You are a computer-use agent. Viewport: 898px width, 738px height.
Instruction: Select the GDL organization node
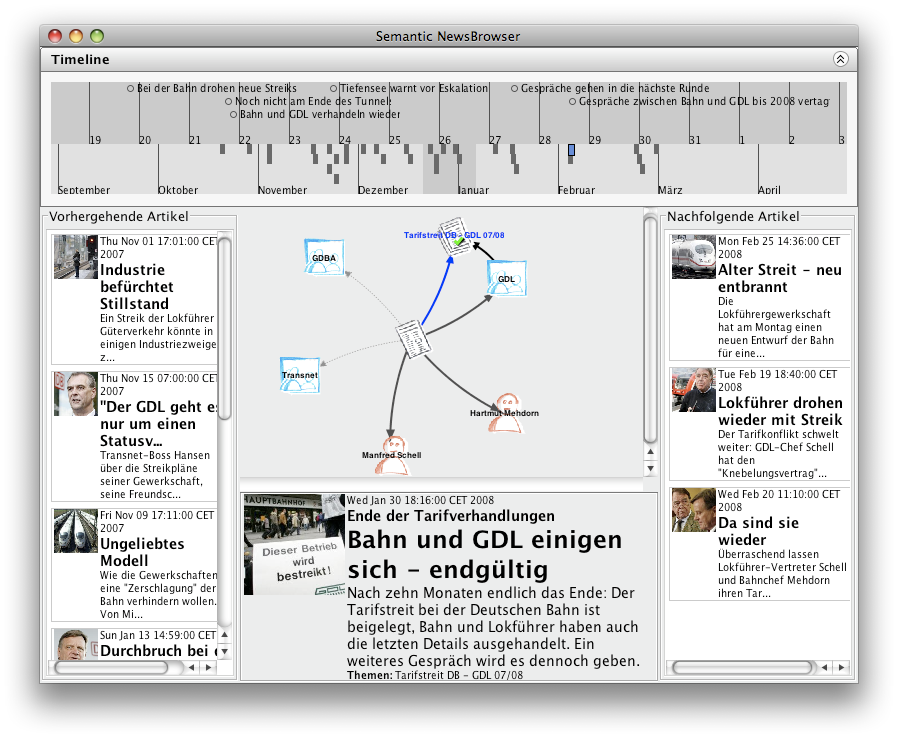click(506, 278)
